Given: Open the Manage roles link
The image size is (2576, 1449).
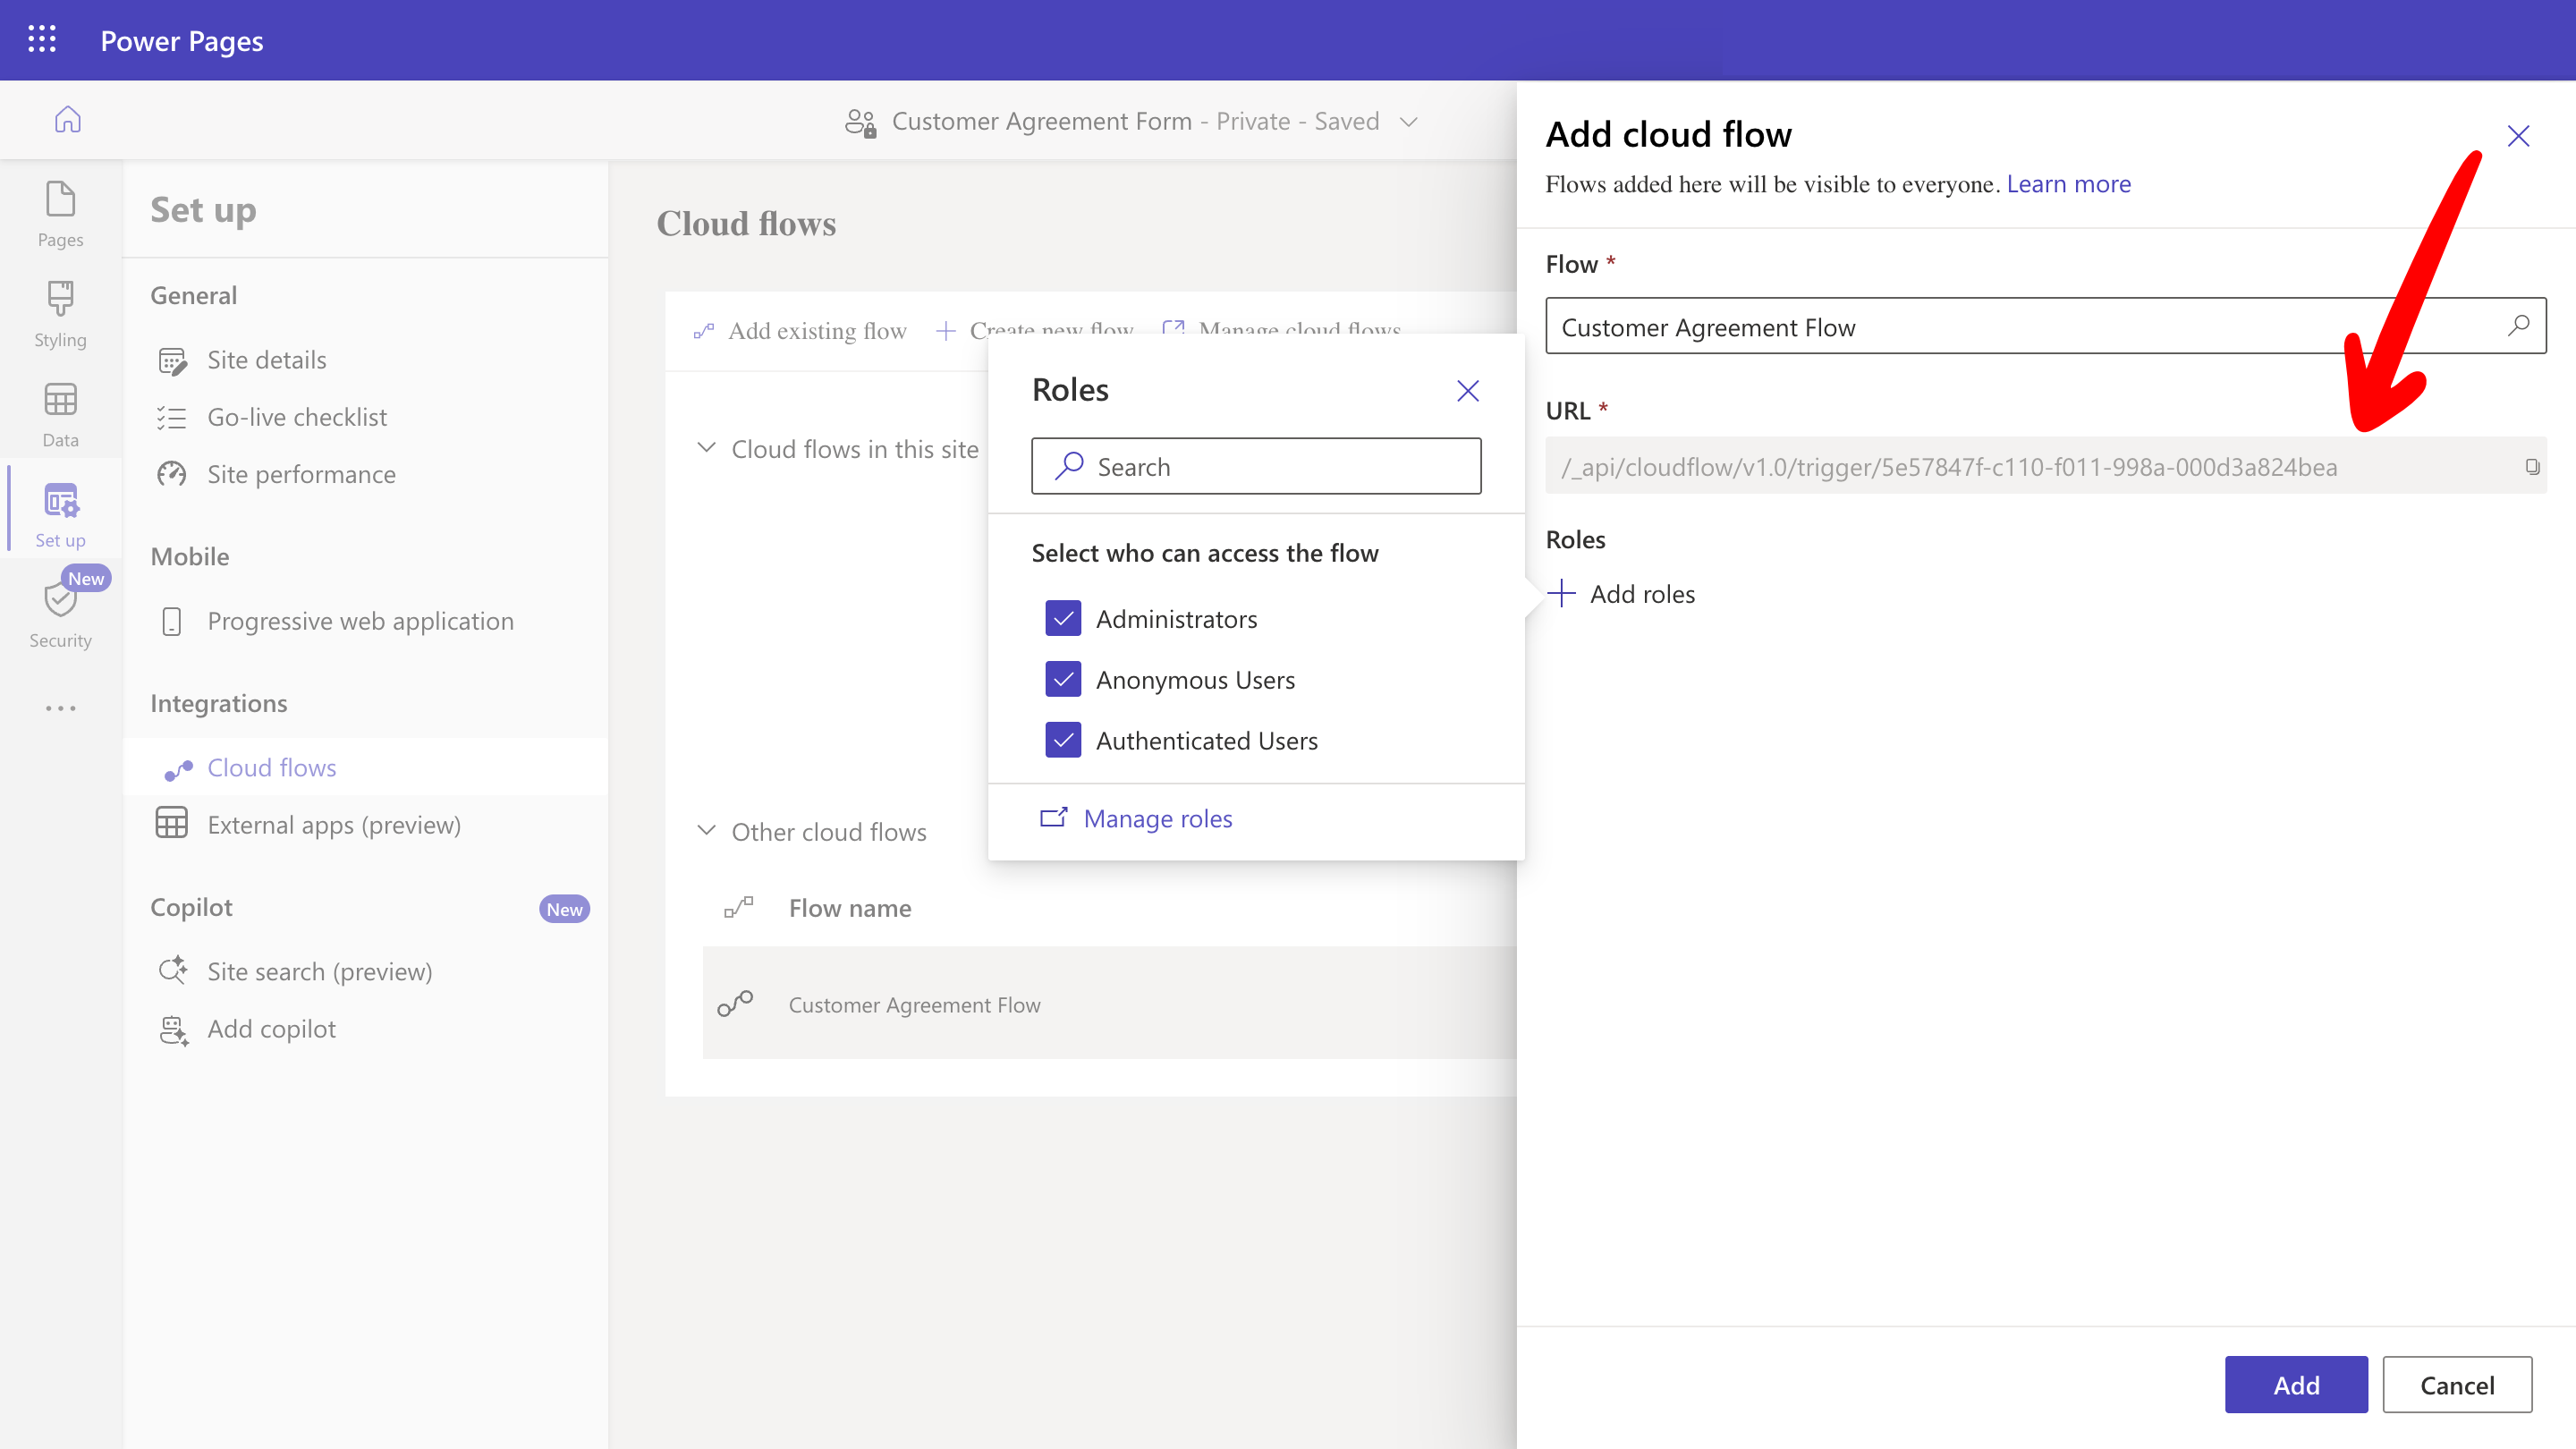Looking at the screenshot, I should [x=1157, y=819].
